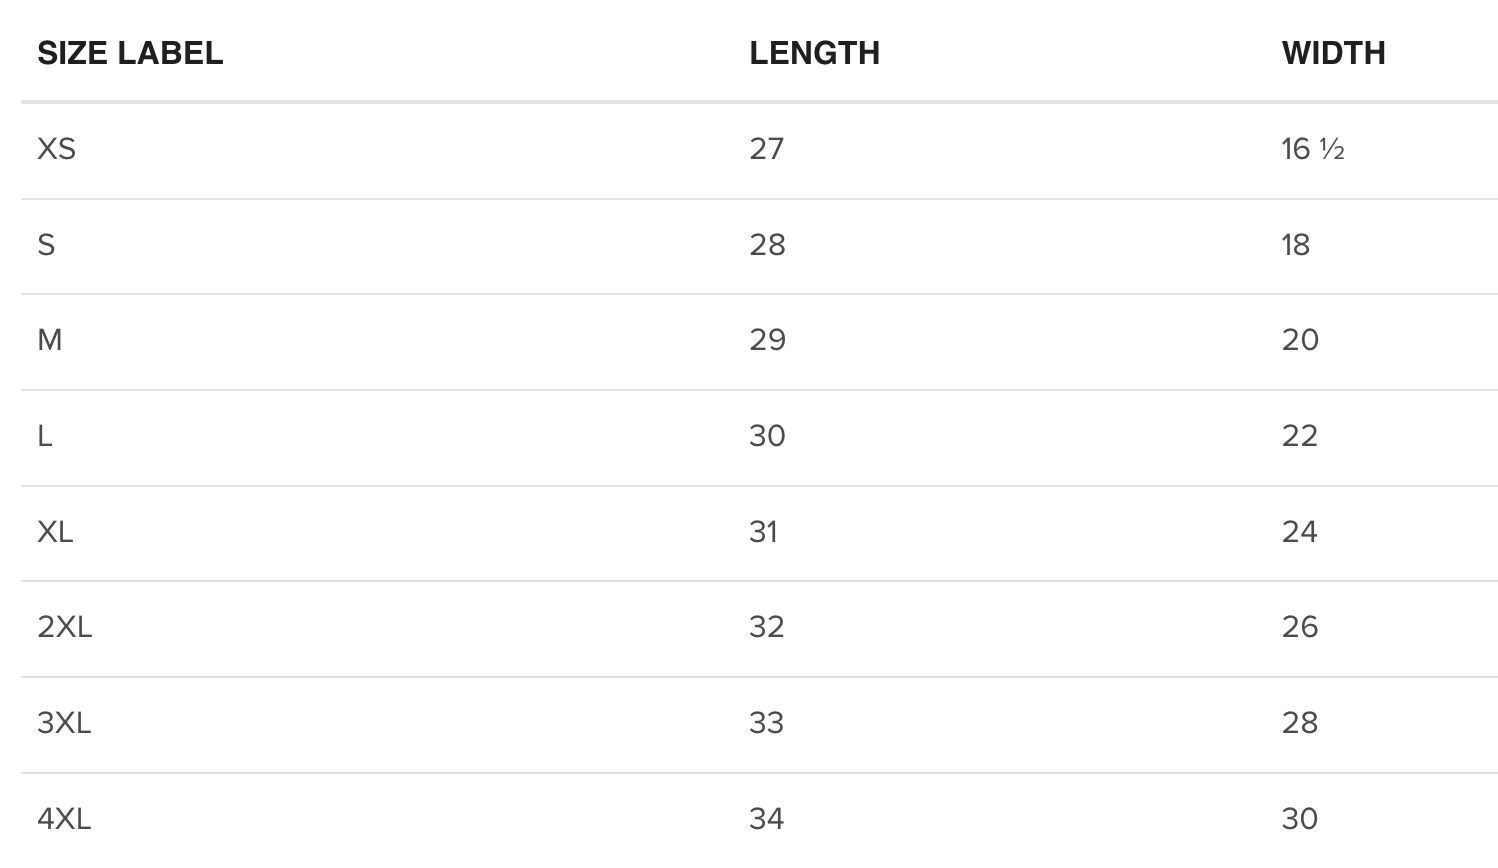Select the 4XL size label cell
Viewport: 1498px width, 868px height.
65,819
